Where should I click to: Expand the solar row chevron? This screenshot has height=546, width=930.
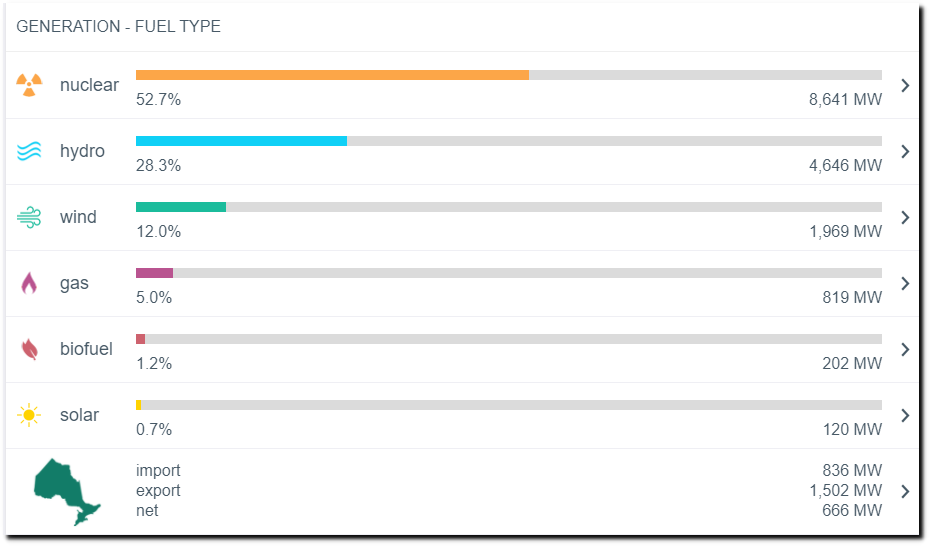tap(905, 415)
